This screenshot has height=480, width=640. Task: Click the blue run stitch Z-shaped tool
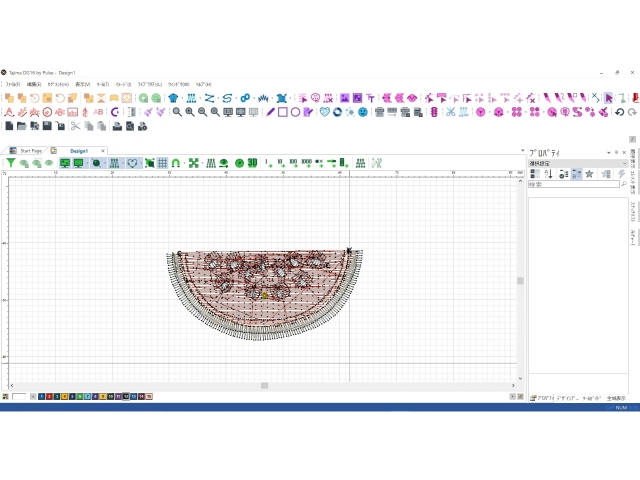209,98
